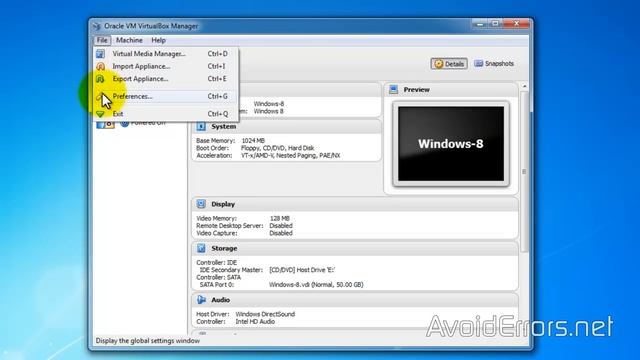Image resolution: width=640 pixels, height=360 pixels.
Task: Select 'Floppy, CD/DVD, Hard Disk' boot order
Action: click(278, 148)
